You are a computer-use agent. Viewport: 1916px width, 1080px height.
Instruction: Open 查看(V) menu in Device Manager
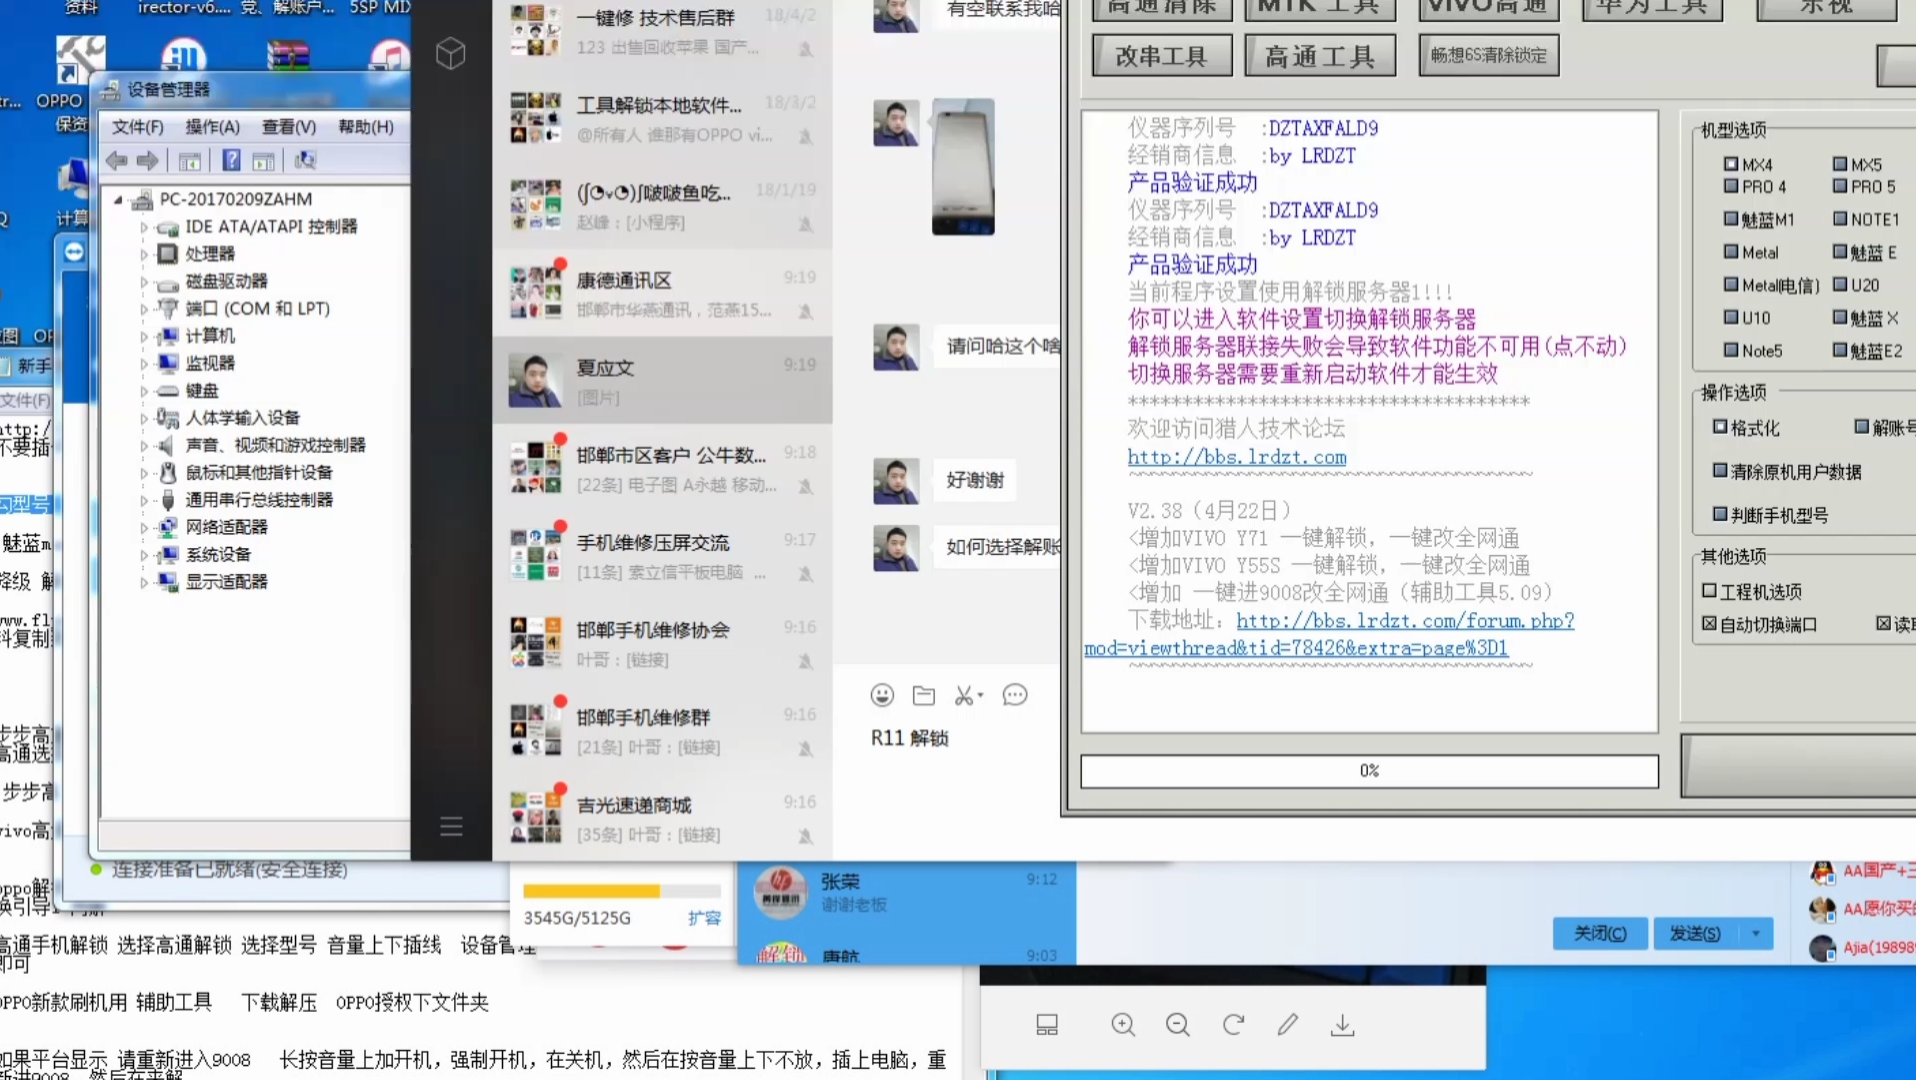[289, 127]
